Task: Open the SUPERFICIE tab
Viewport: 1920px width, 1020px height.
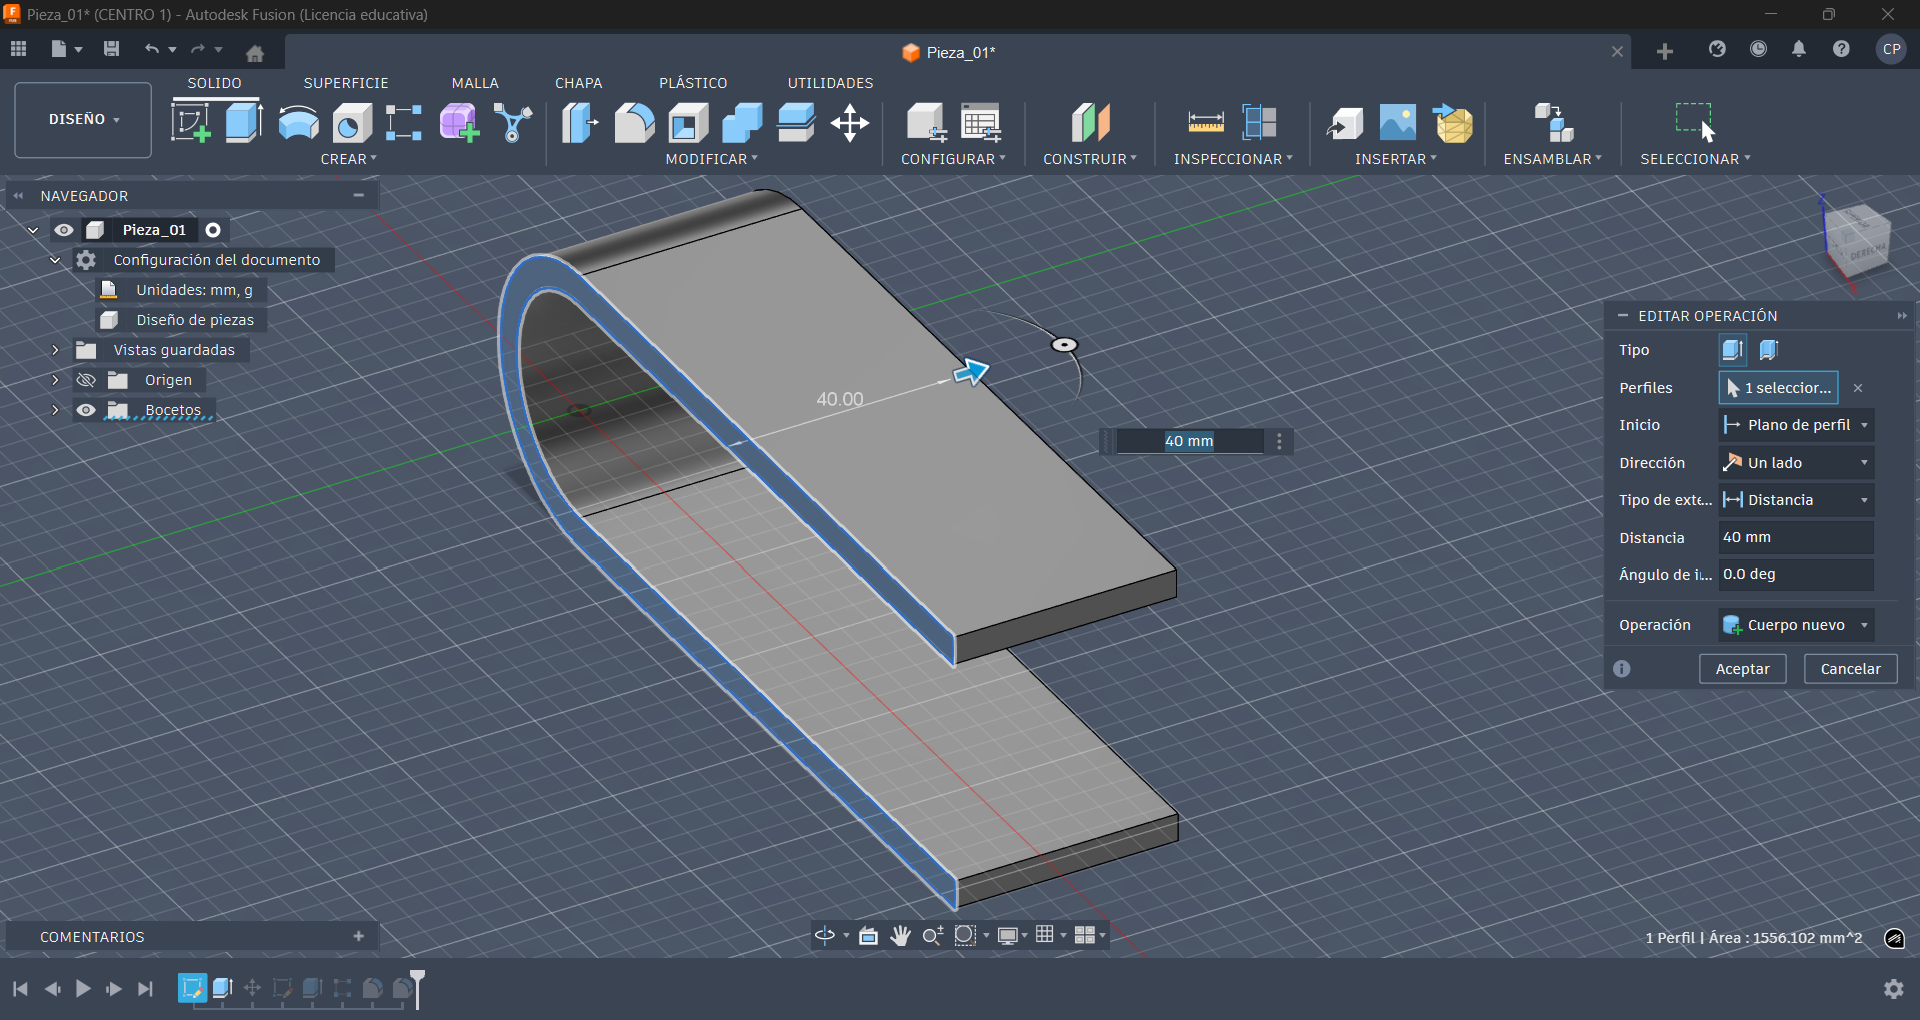Action: (346, 82)
